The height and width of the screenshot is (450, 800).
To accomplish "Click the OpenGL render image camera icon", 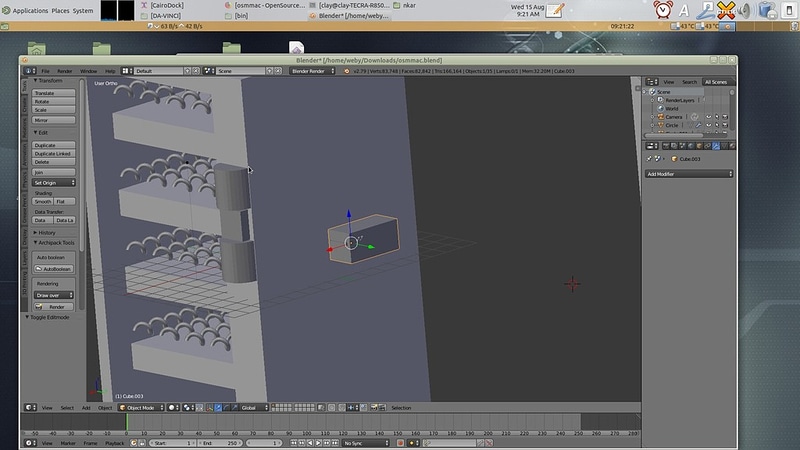I will coord(373,408).
